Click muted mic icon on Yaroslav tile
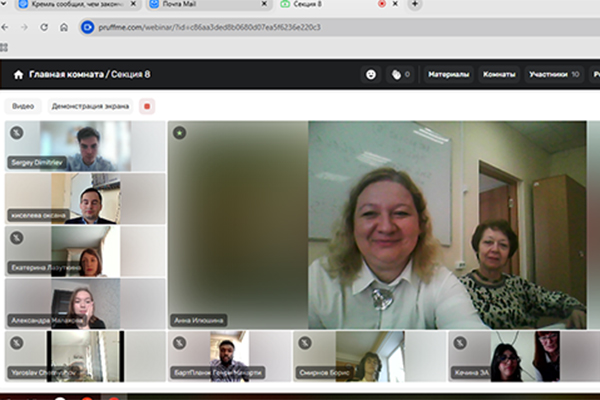The image size is (600, 400). [17, 343]
